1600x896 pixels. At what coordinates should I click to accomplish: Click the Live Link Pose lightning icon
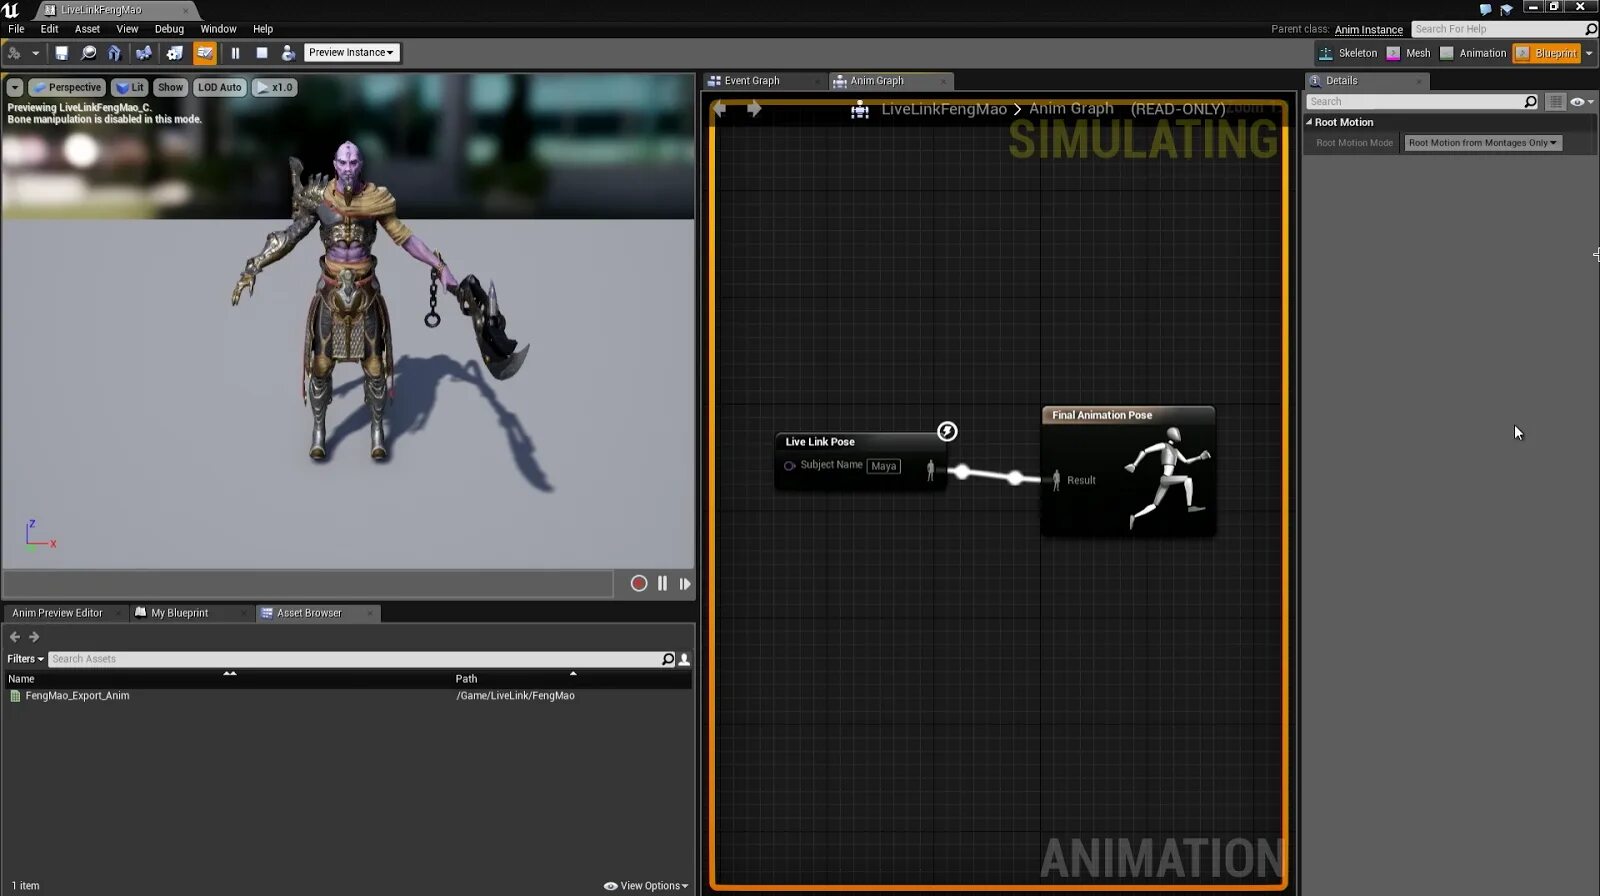(x=947, y=431)
